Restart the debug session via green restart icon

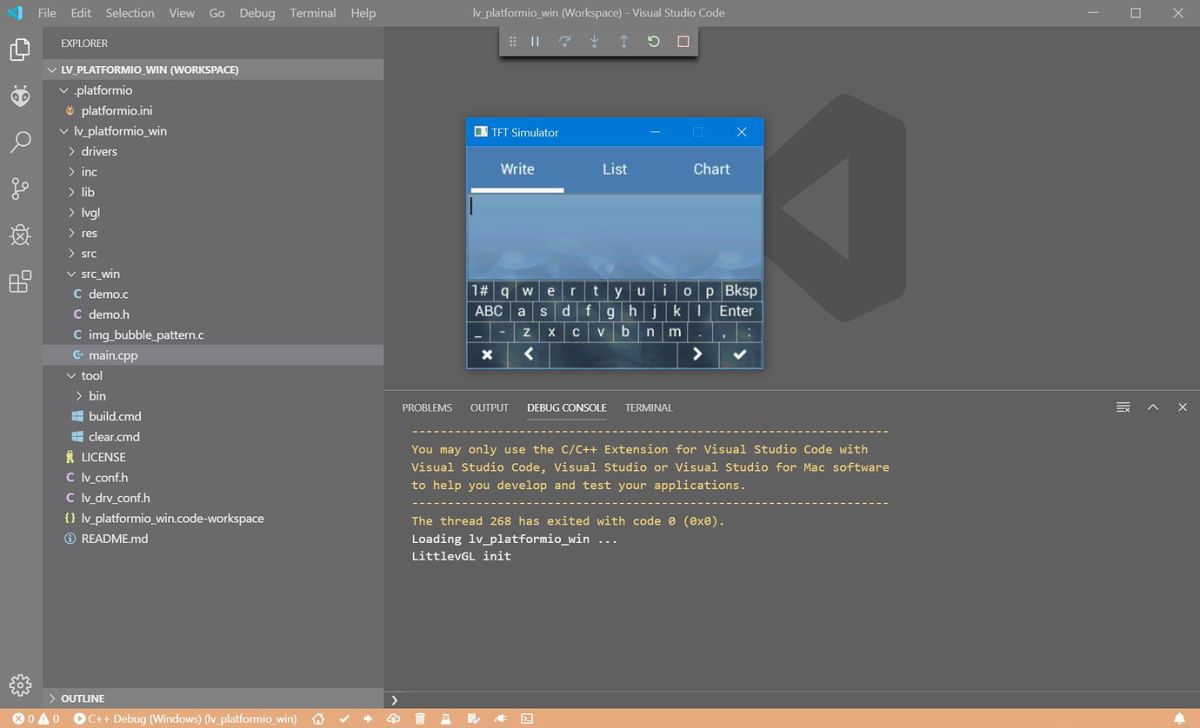coord(652,41)
